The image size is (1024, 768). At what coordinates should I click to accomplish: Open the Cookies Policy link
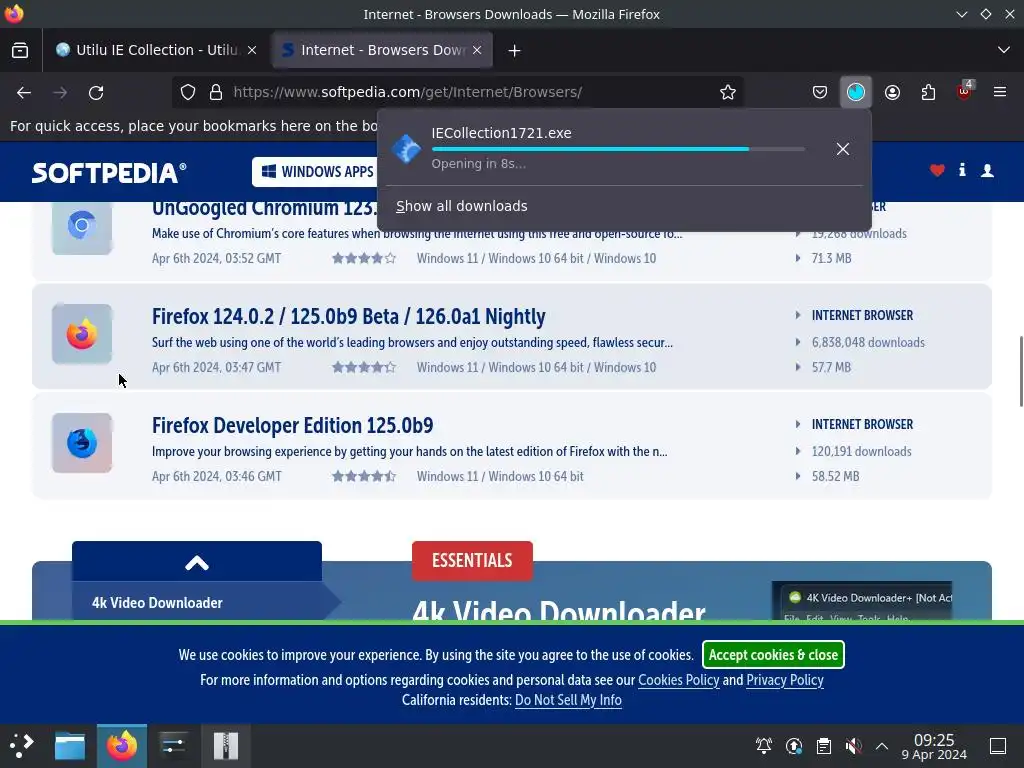click(x=679, y=680)
